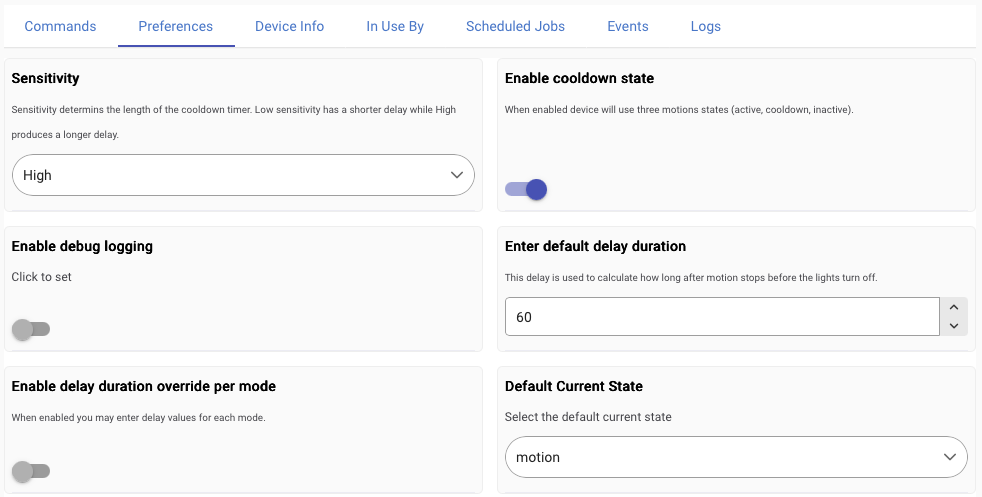The image size is (982, 497).
Task: Decrease delay duration with the down arrow
Action: coord(954,326)
